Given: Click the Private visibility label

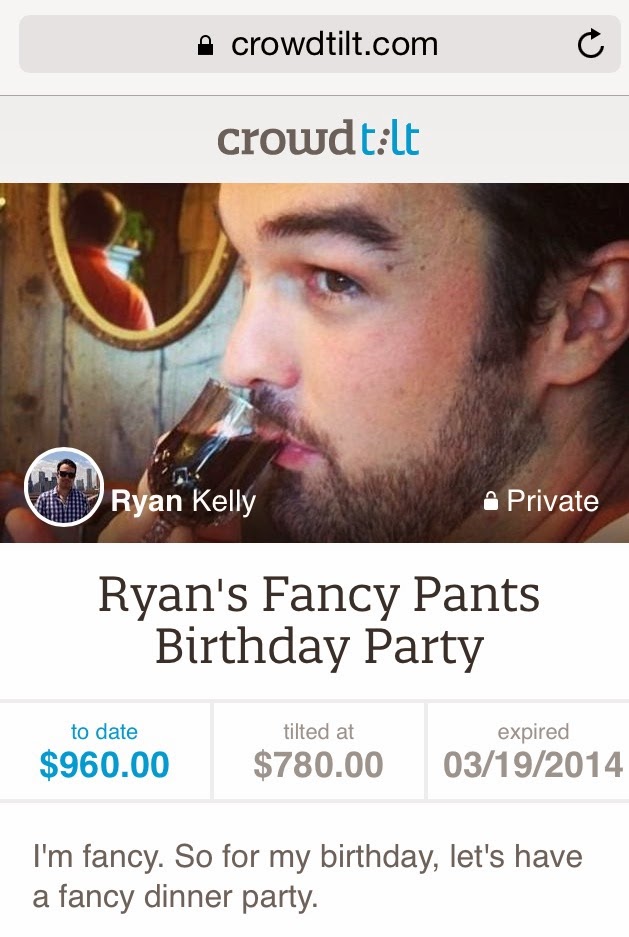Looking at the screenshot, I should (552, 501).
